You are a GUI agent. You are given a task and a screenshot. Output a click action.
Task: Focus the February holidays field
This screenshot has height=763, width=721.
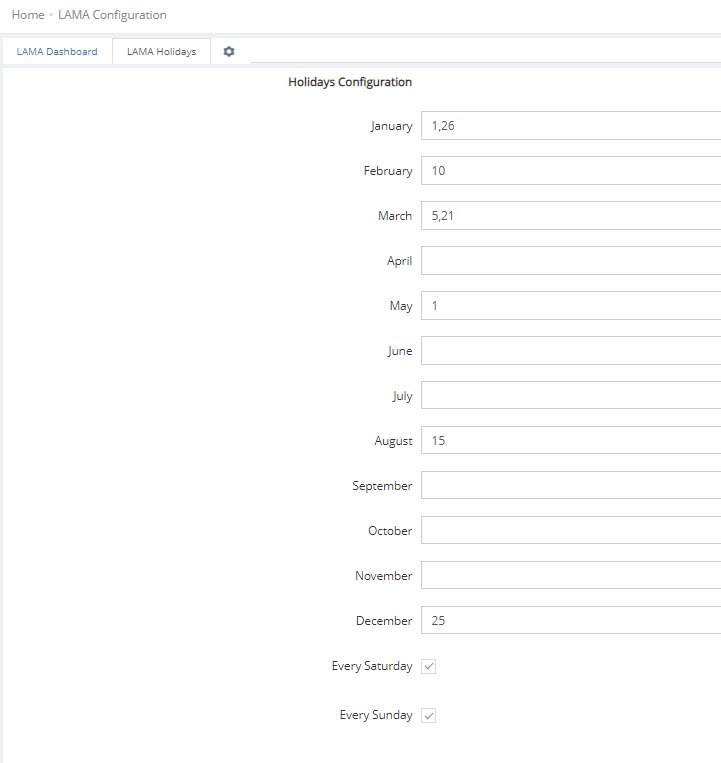coord(570,171)
